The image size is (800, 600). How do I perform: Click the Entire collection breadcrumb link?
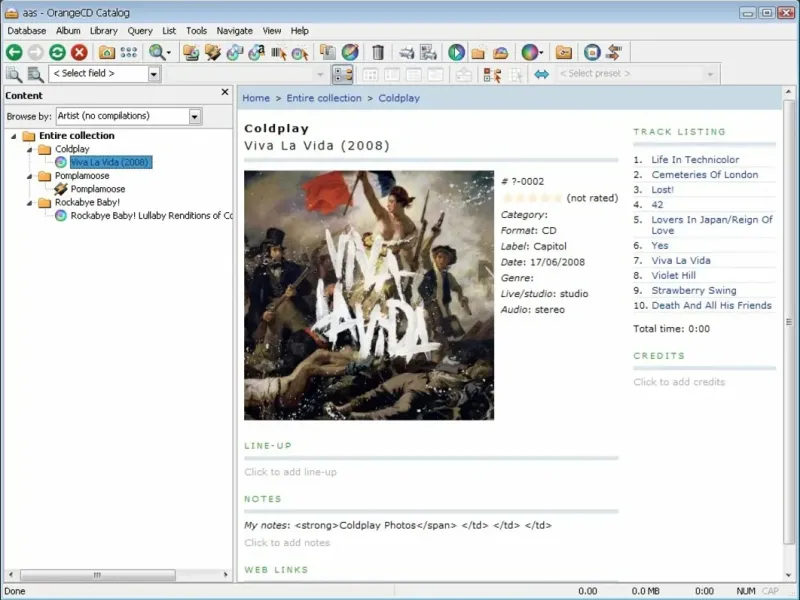point(323,98)
